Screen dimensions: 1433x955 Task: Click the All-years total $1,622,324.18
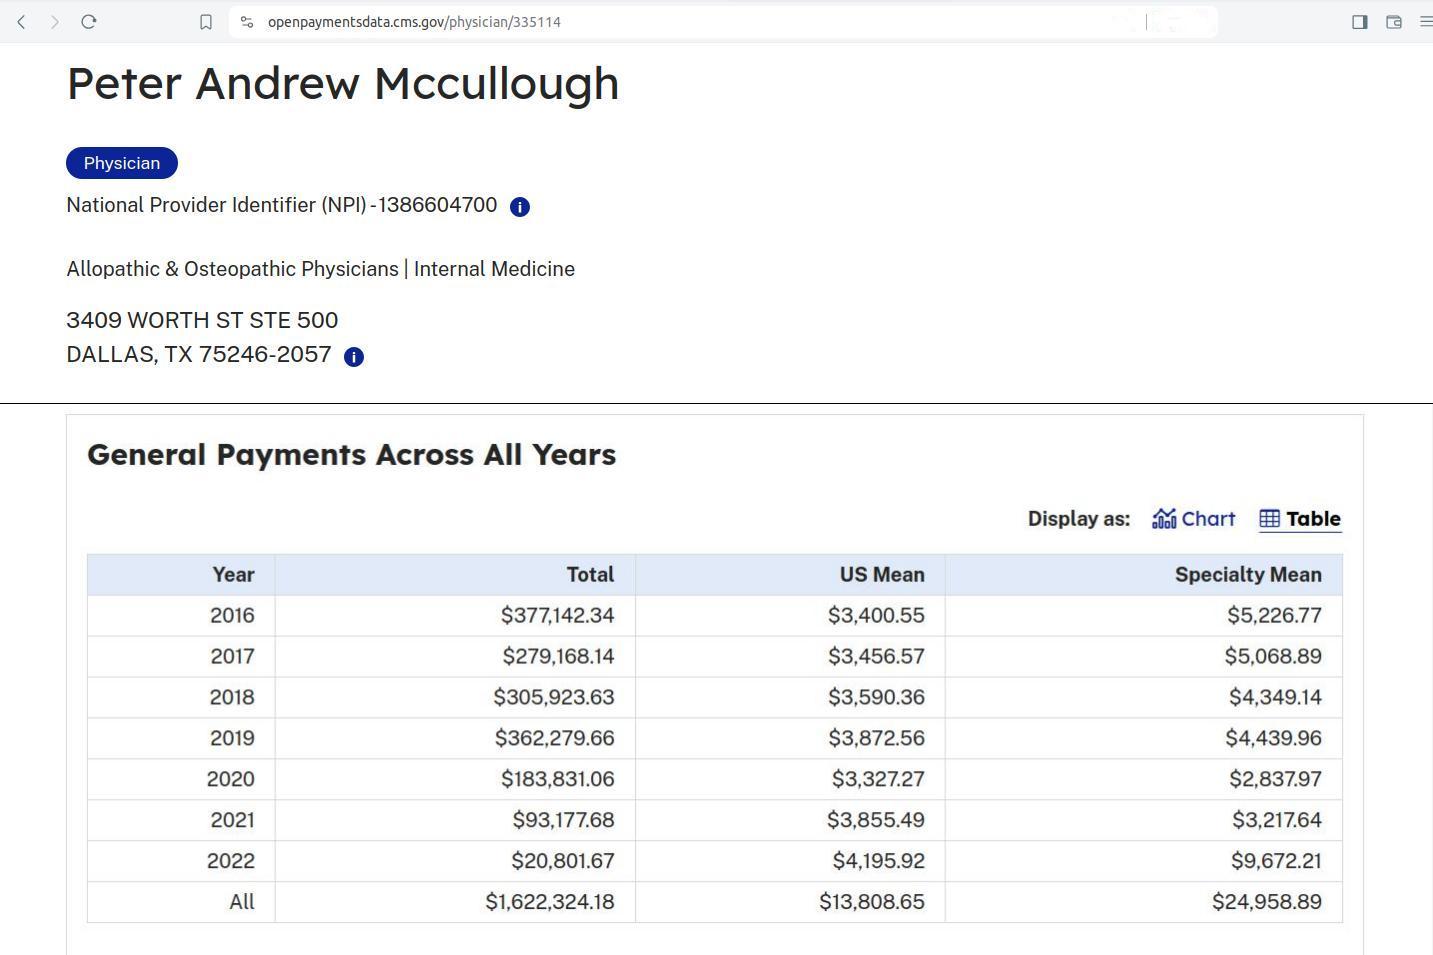pos(549,902)
